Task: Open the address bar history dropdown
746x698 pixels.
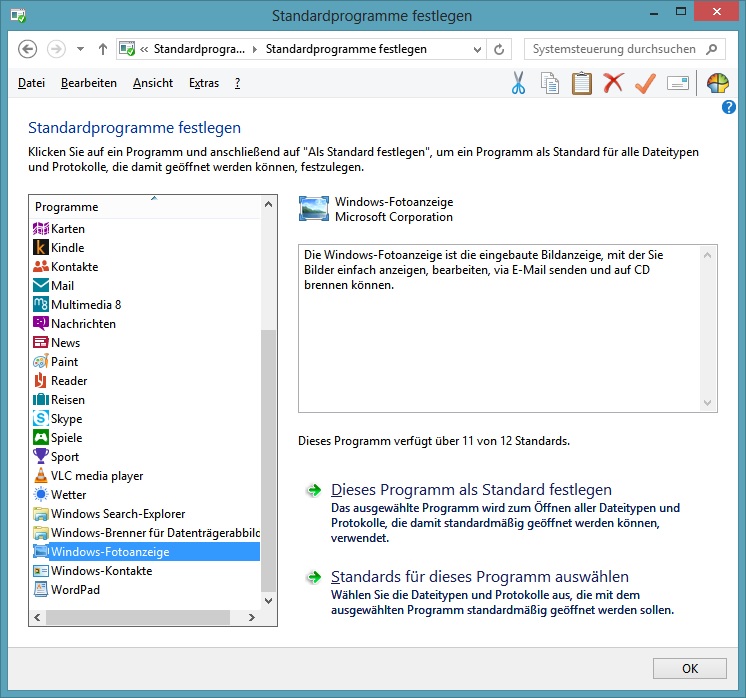Action: point(478,49)
